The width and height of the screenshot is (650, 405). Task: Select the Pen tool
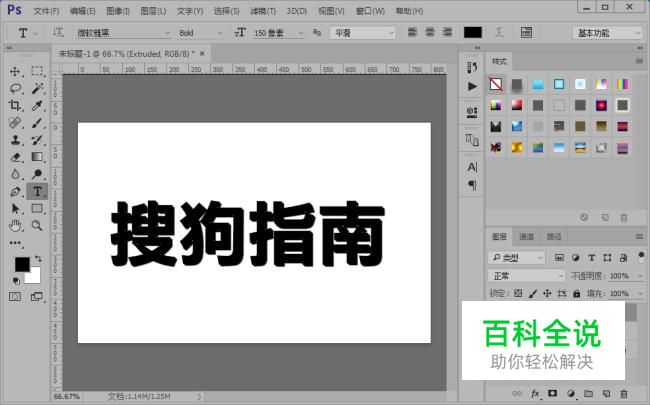pos(15,192)
